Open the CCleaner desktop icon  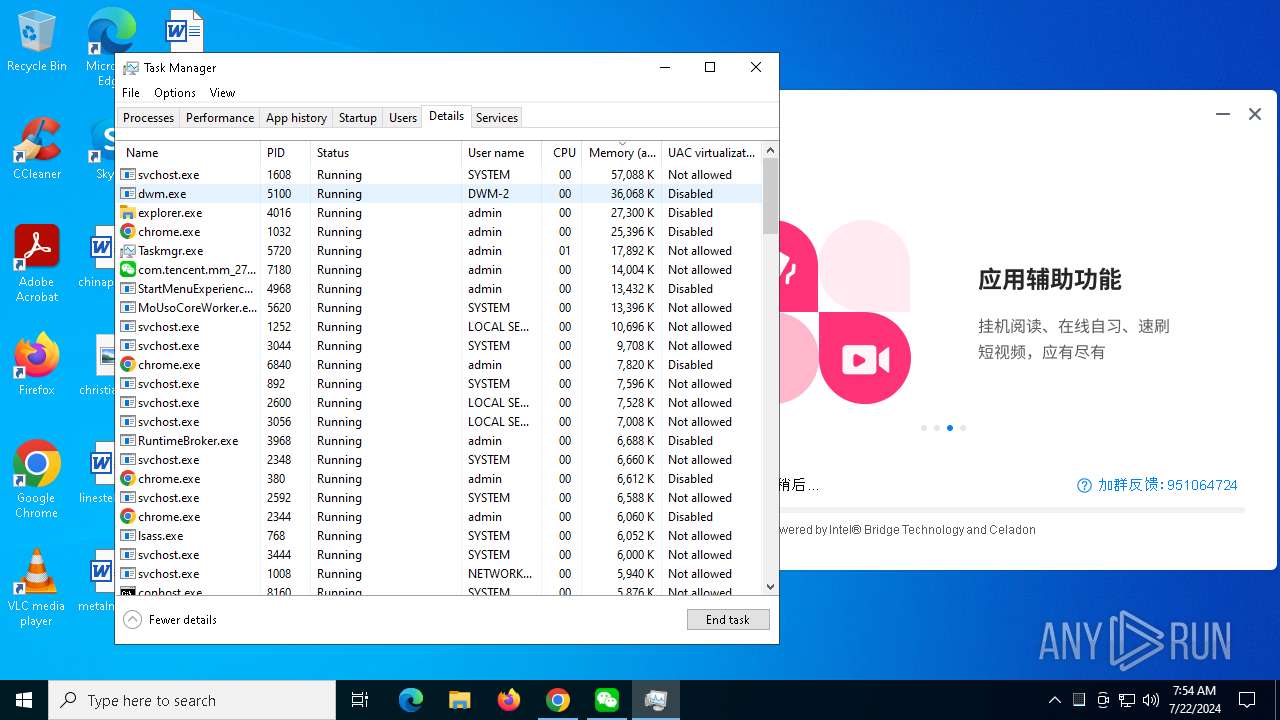point(37,148)
